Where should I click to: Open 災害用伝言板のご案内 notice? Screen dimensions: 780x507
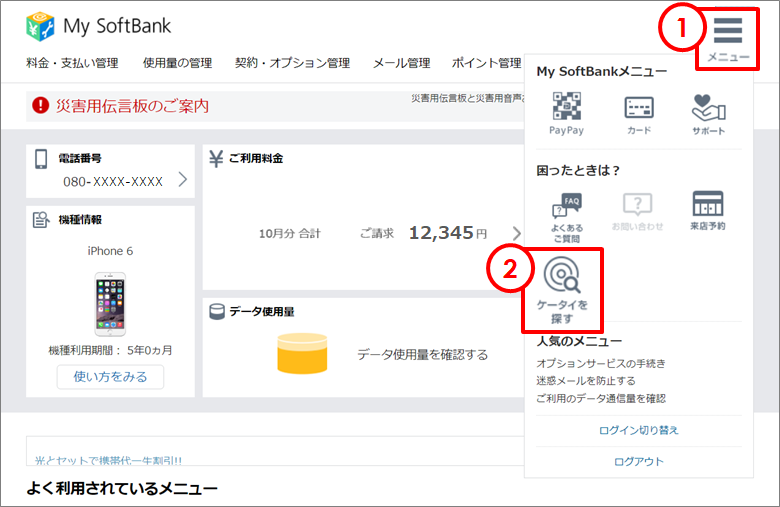132,106
